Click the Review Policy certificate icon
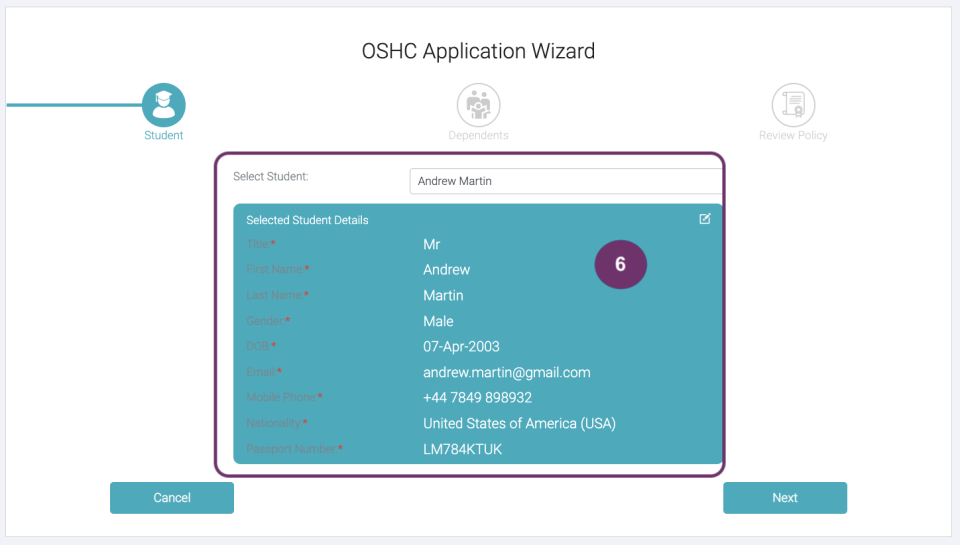Screen dimensions: 960x545 tap(793, 104)
